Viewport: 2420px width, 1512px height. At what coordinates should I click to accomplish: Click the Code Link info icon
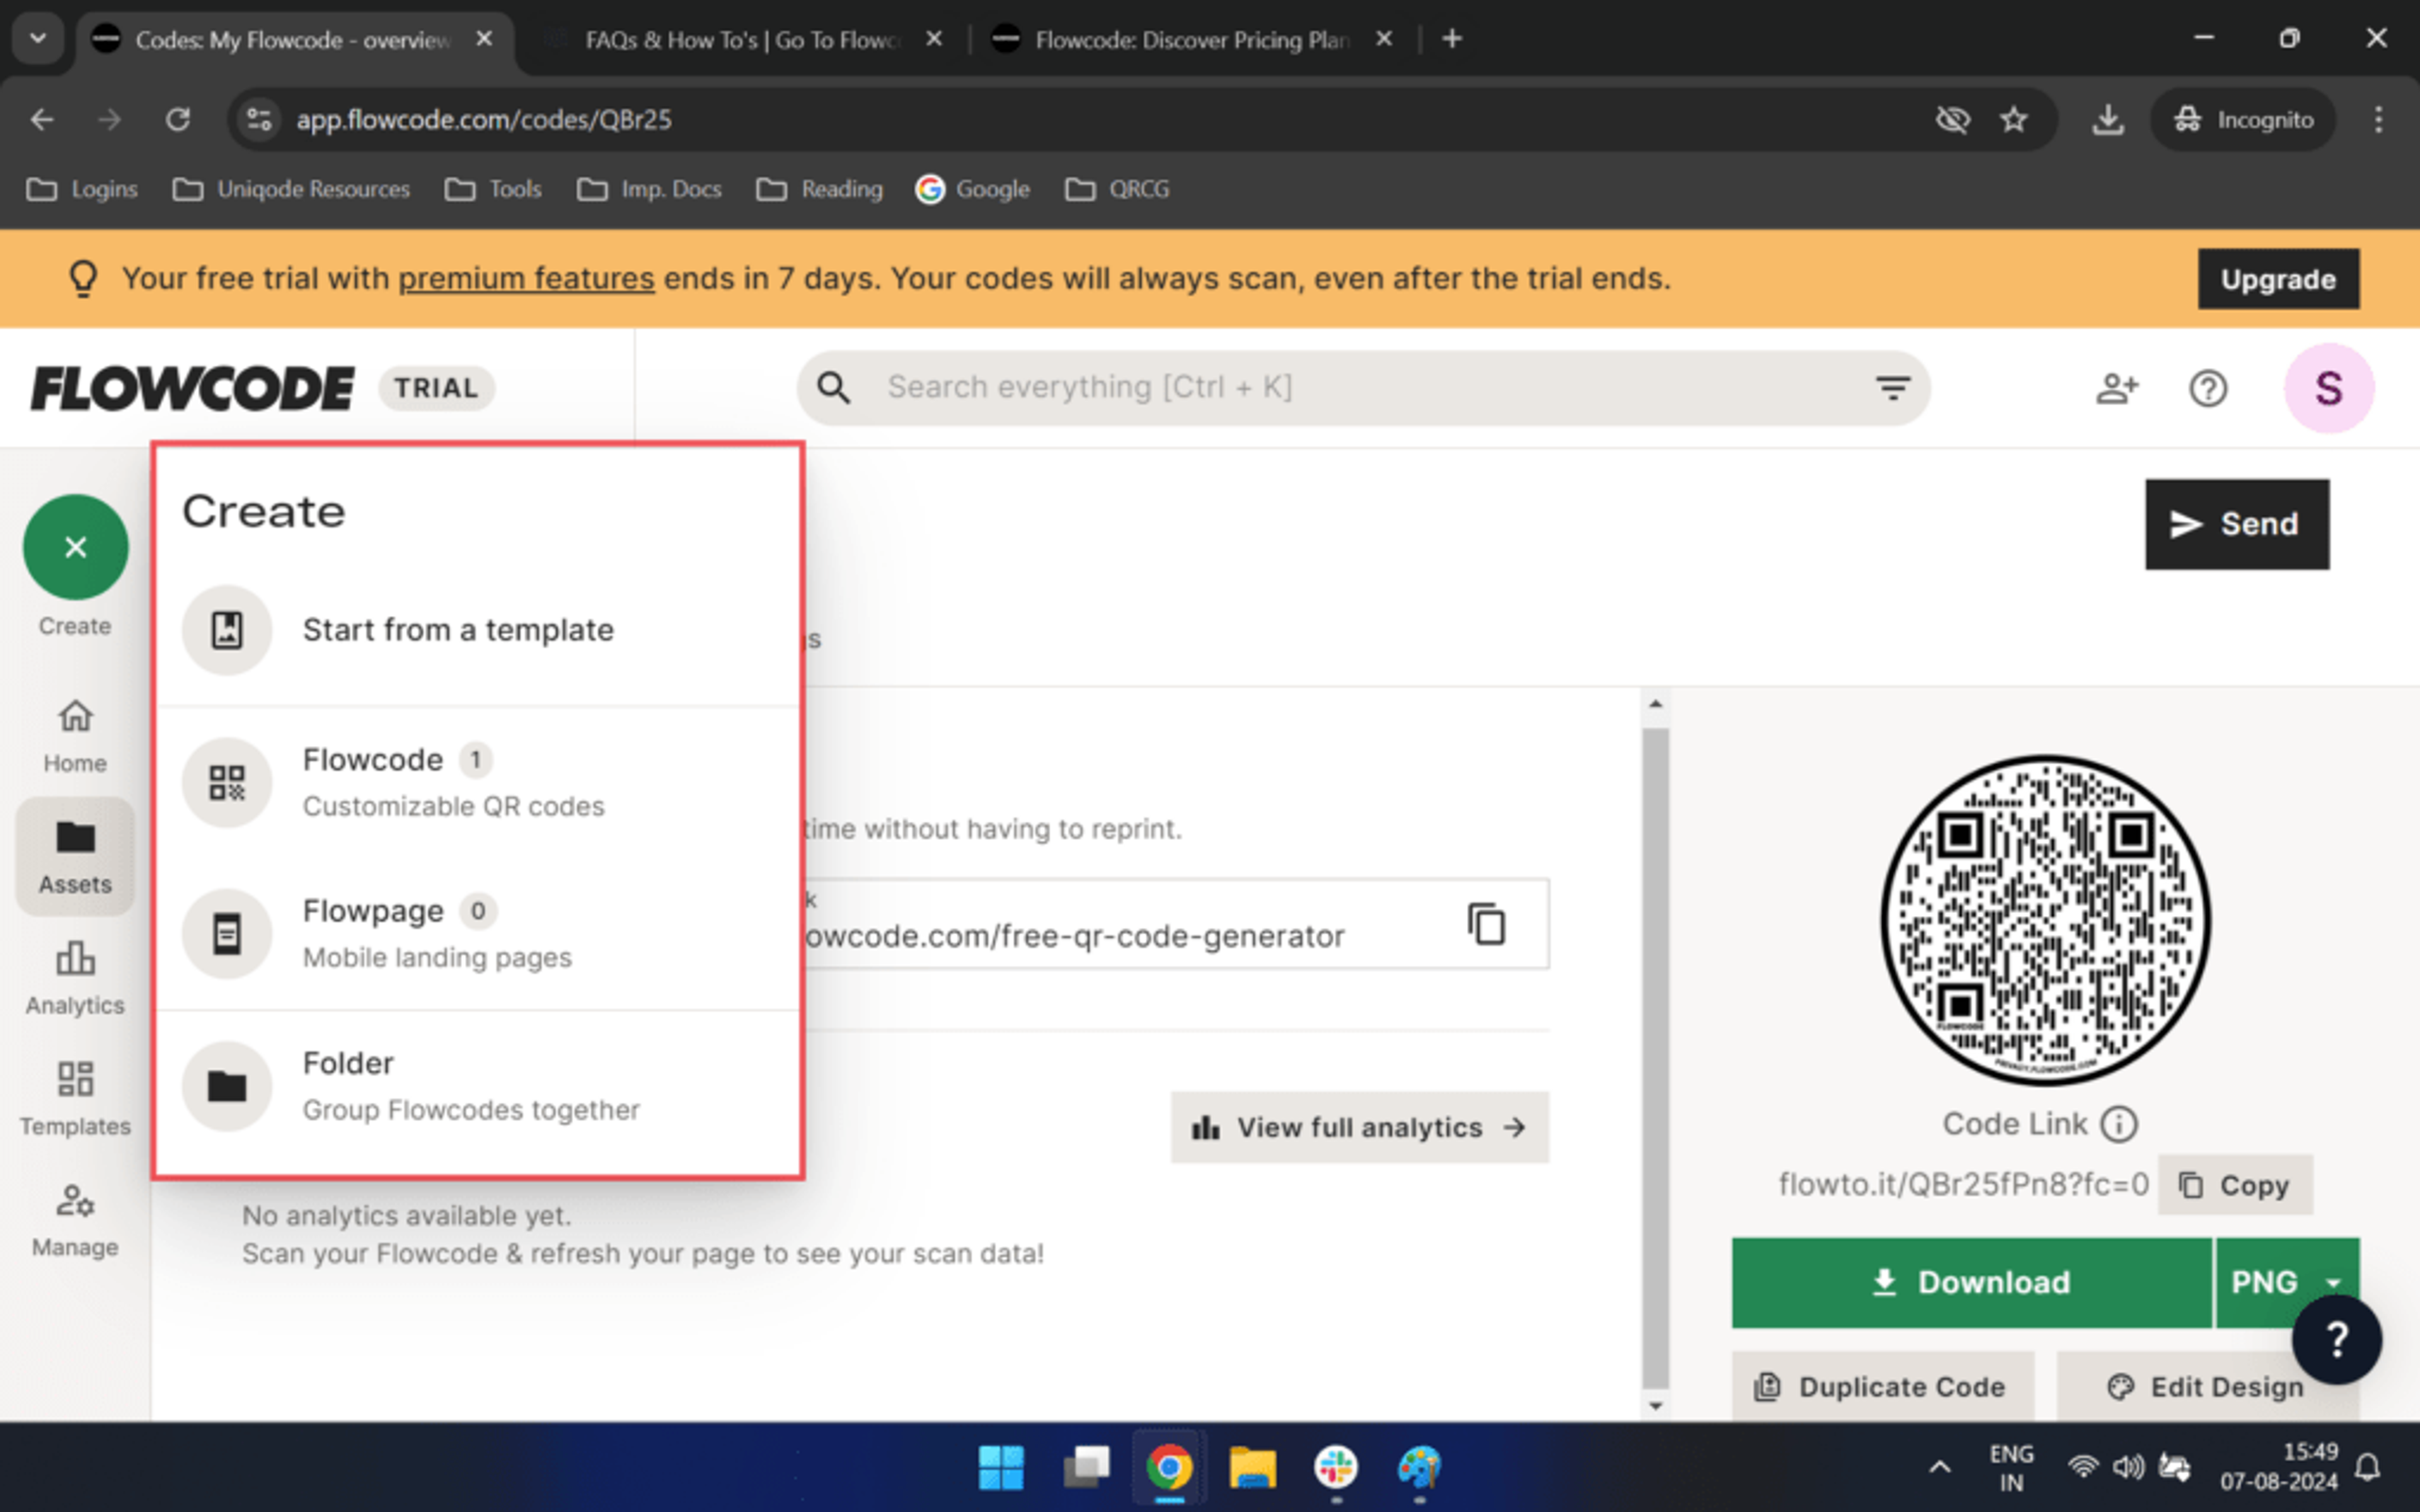point(2118,1124)
